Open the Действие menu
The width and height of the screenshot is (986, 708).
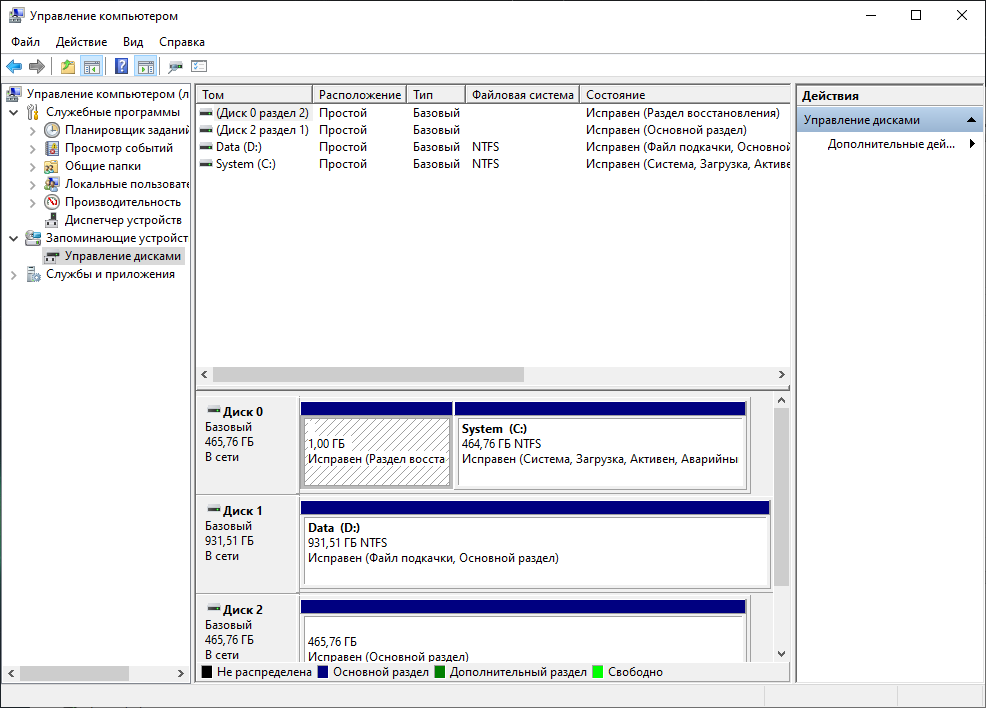click(81, 42)
